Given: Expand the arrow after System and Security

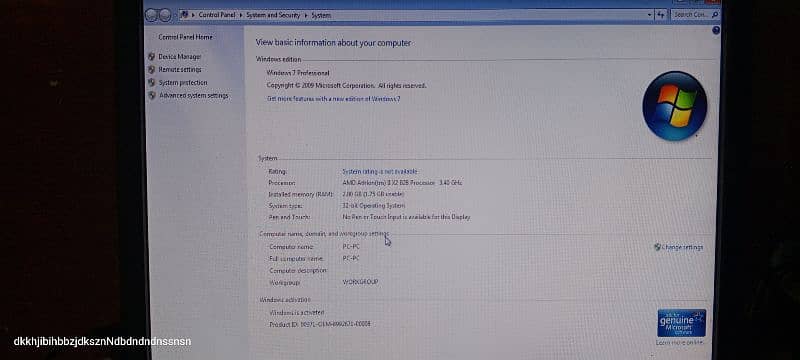Looking at the screenshot, I should [x=306, y=15].
